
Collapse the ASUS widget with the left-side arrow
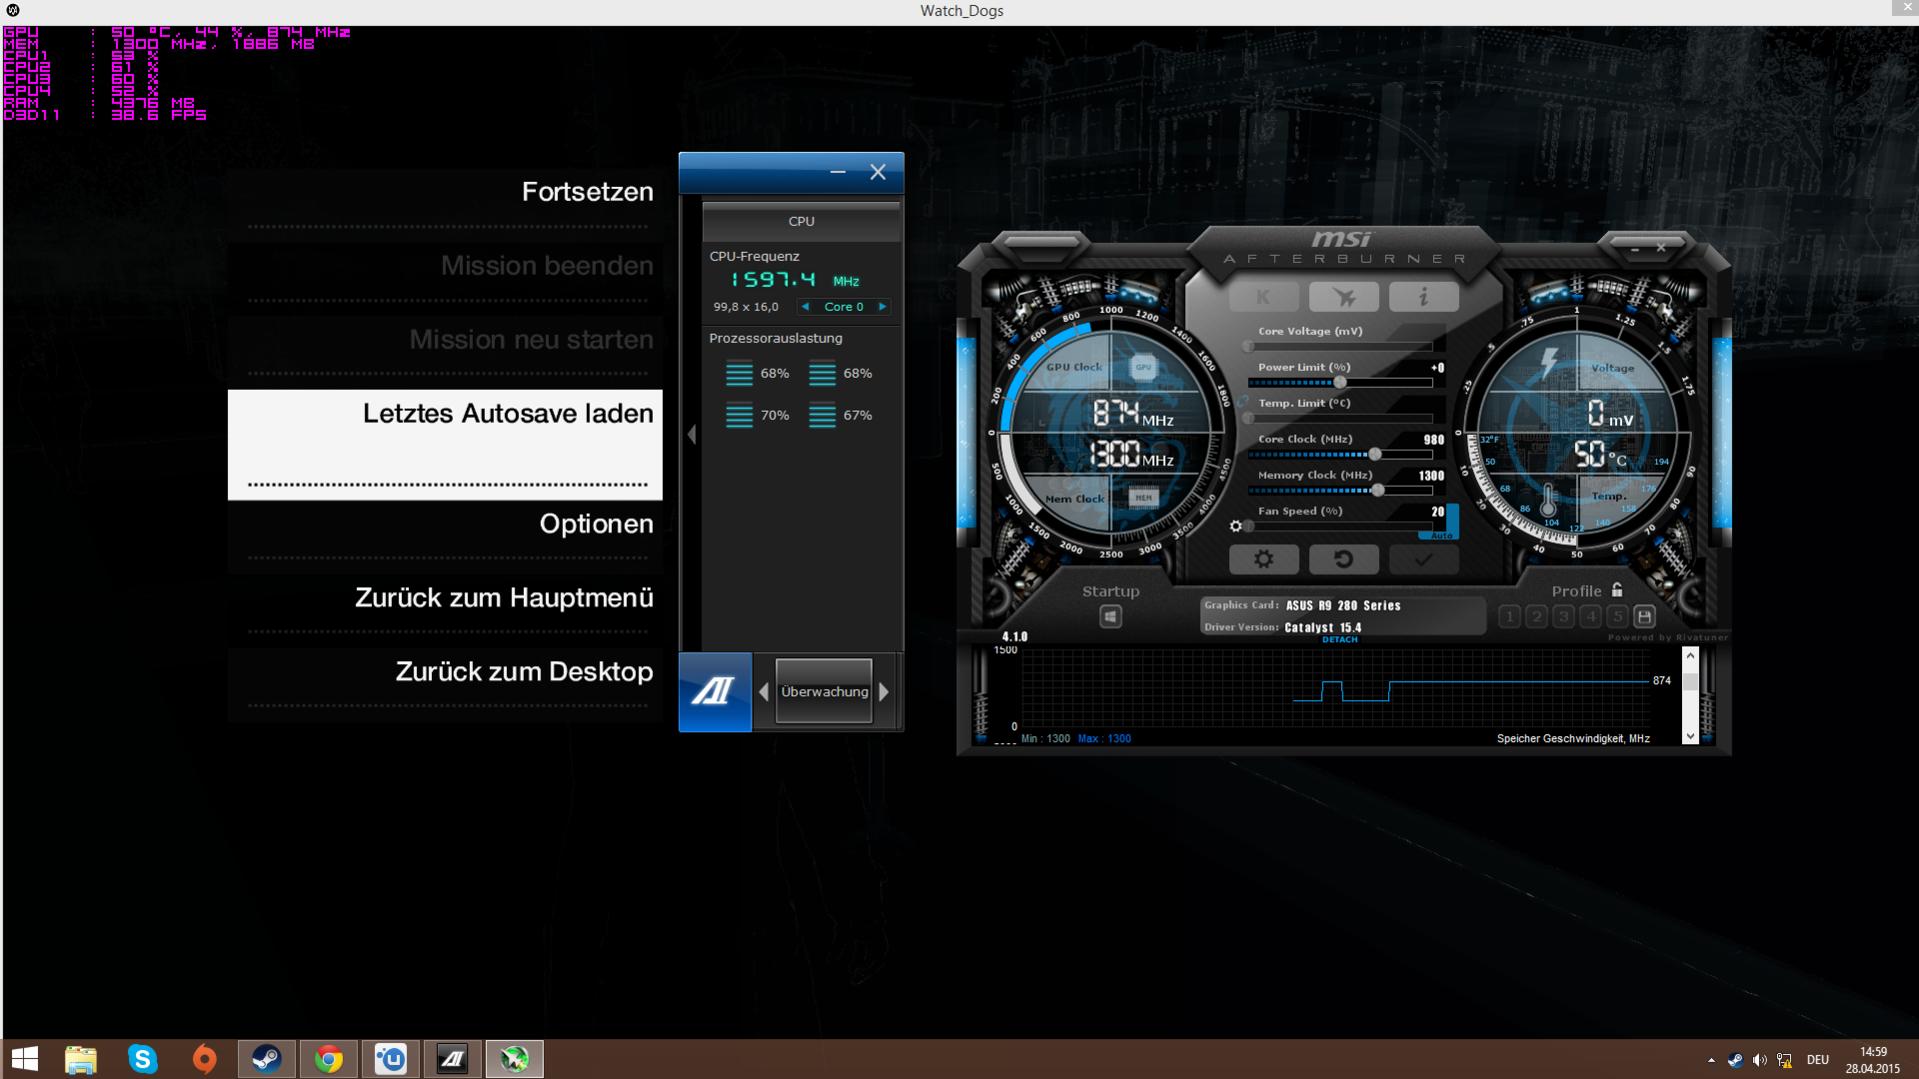pos(691,434)
